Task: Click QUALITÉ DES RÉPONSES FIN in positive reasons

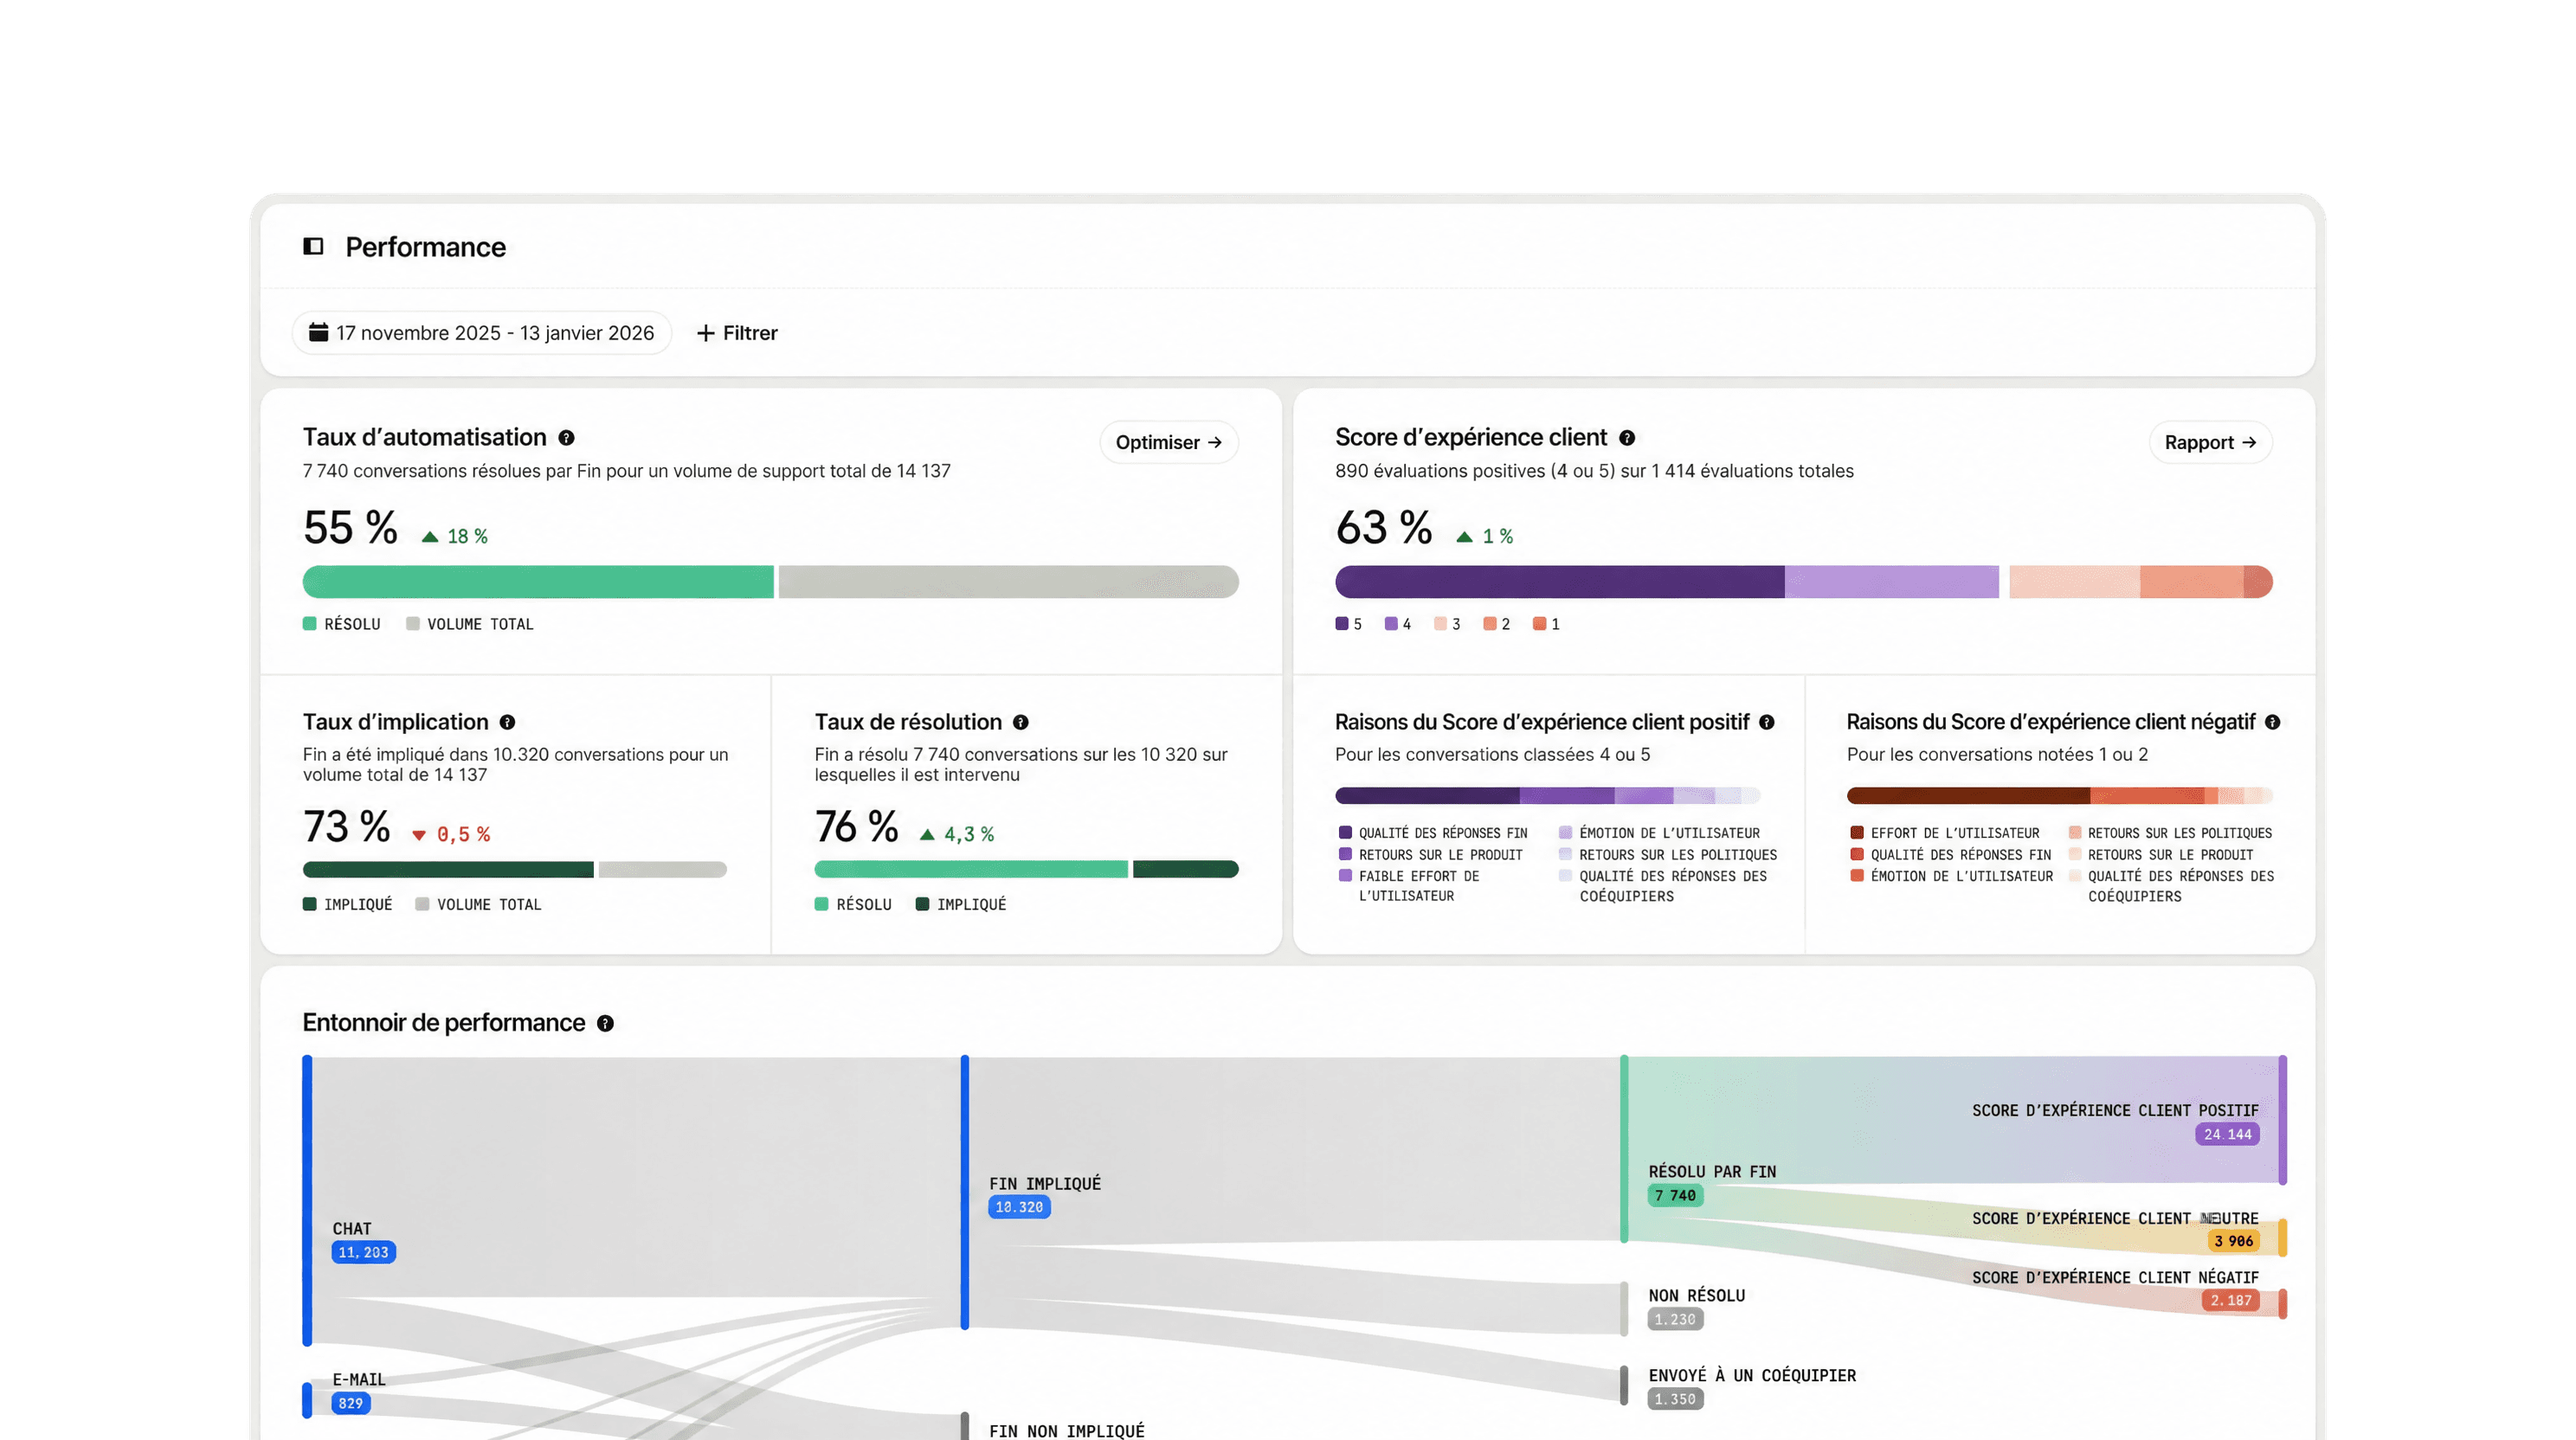Action: tap(1433, 833)
